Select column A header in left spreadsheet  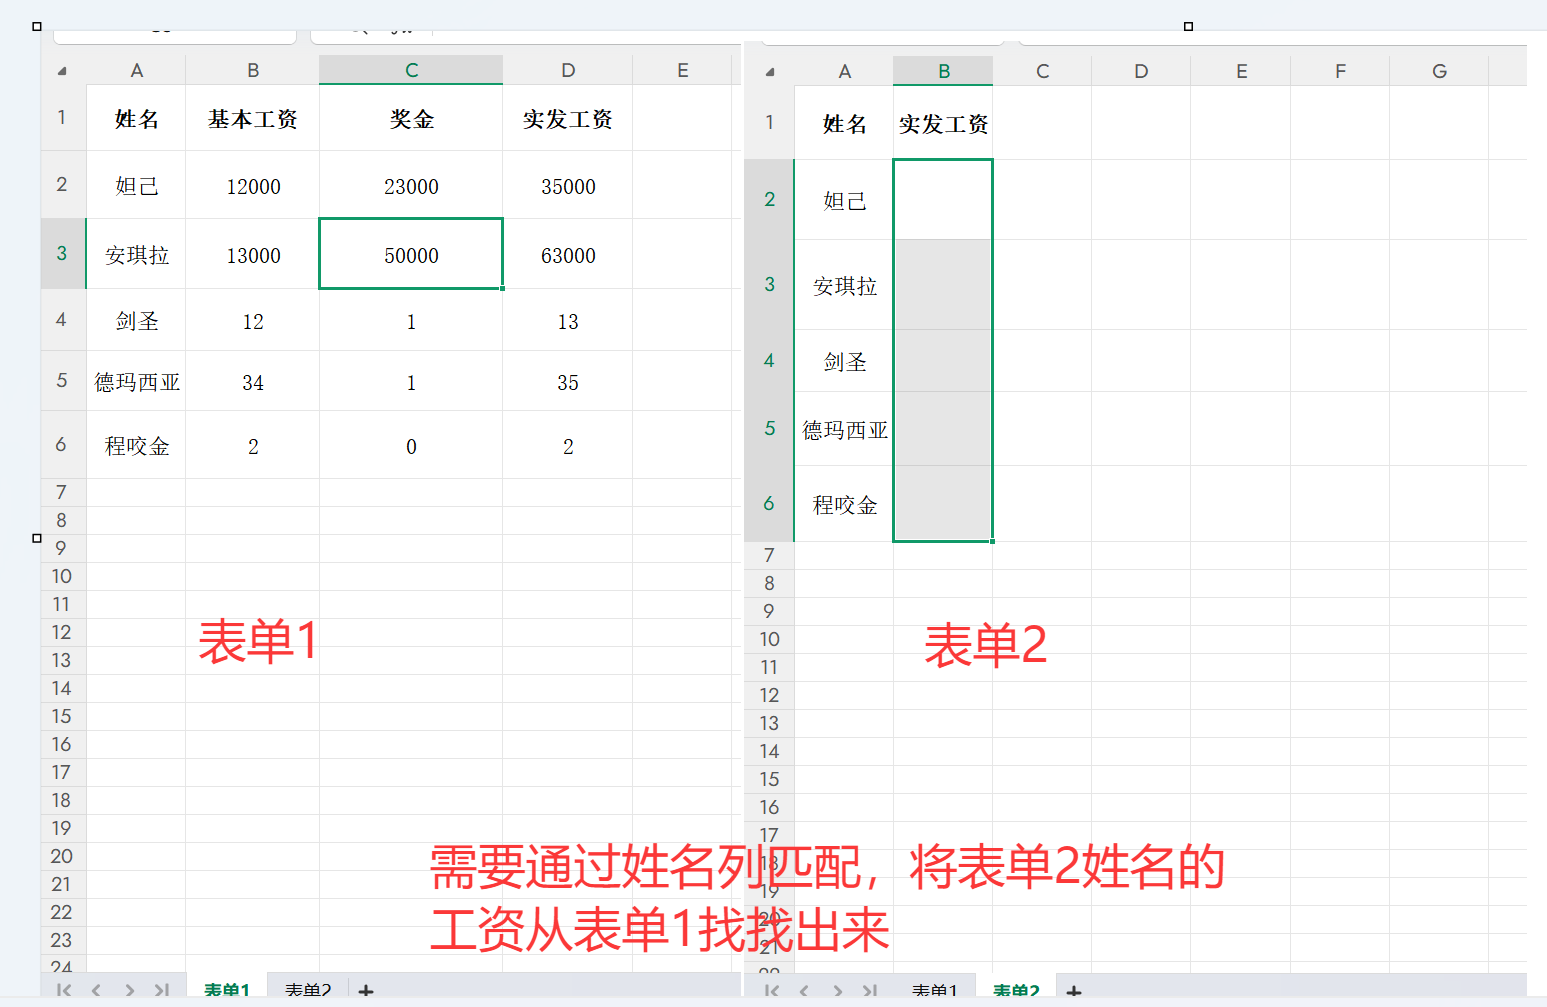click(137, 70)
